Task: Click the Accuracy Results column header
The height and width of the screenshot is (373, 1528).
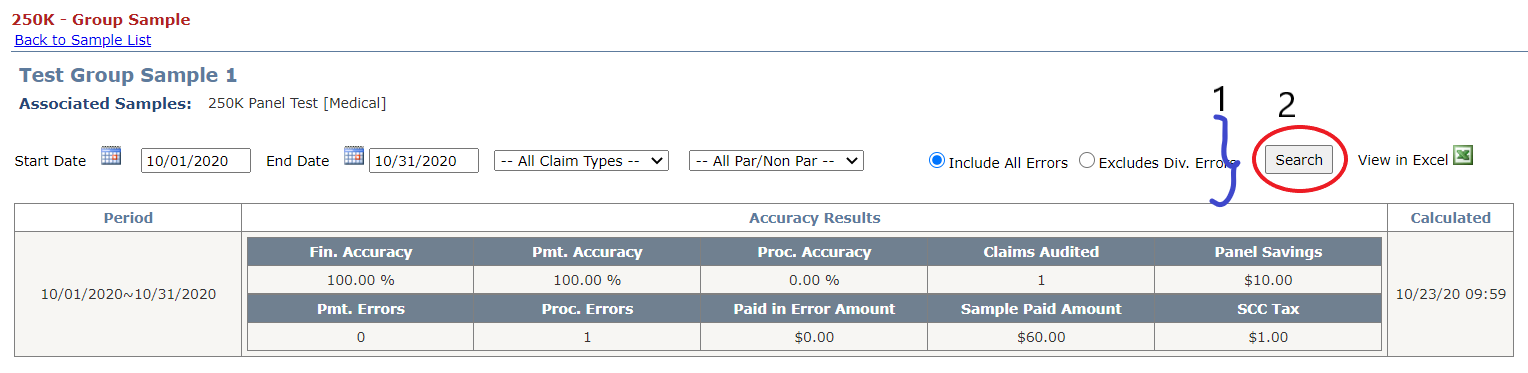Action: 814,218
